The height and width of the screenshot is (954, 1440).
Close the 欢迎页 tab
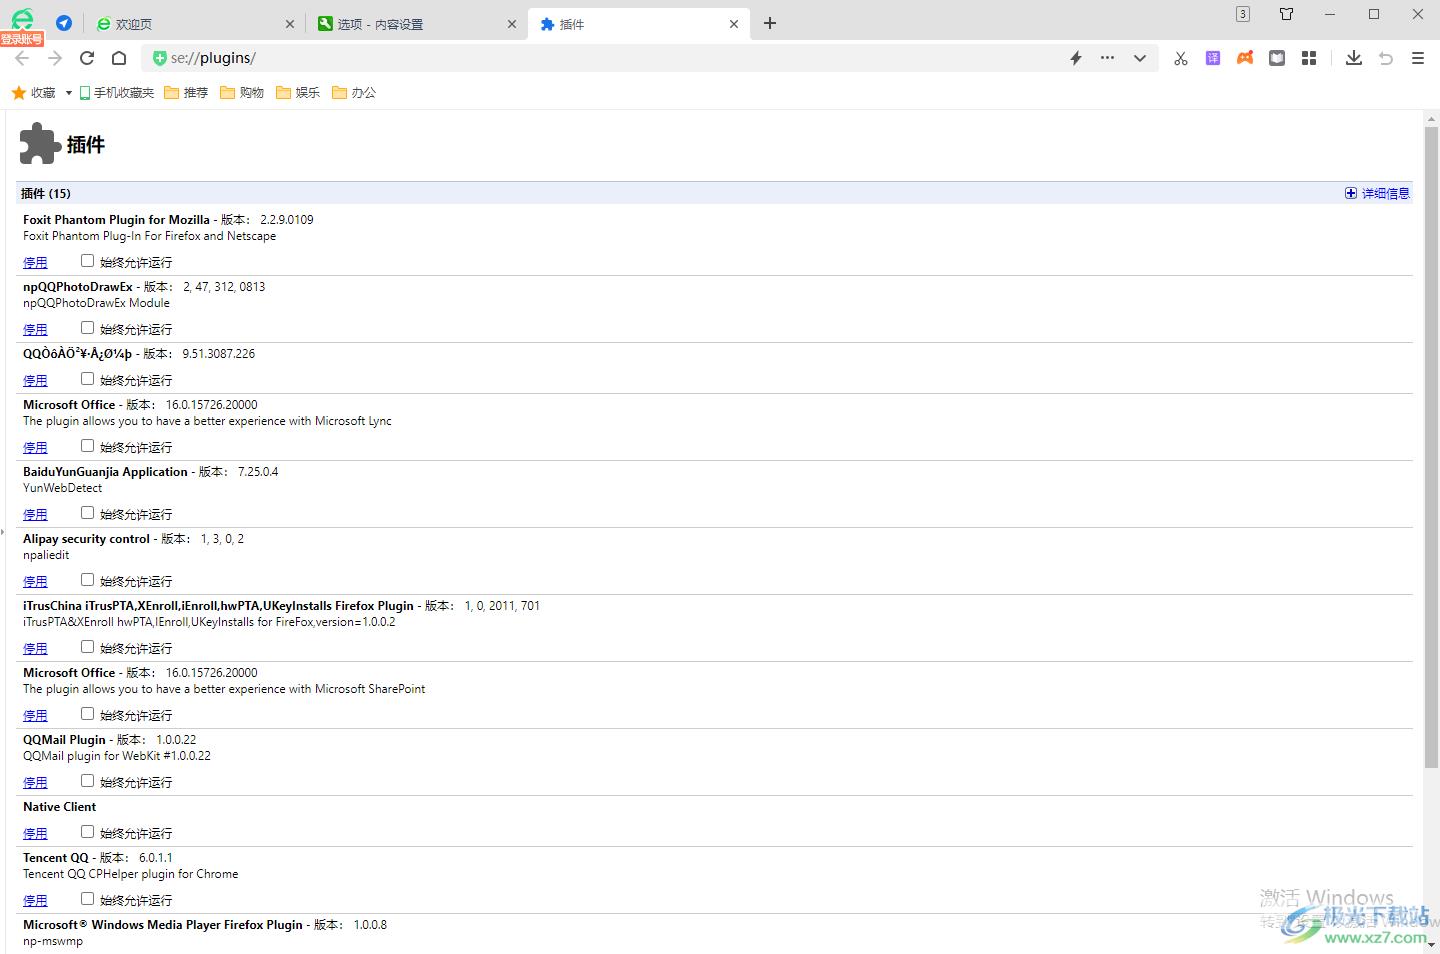point(290,24)
